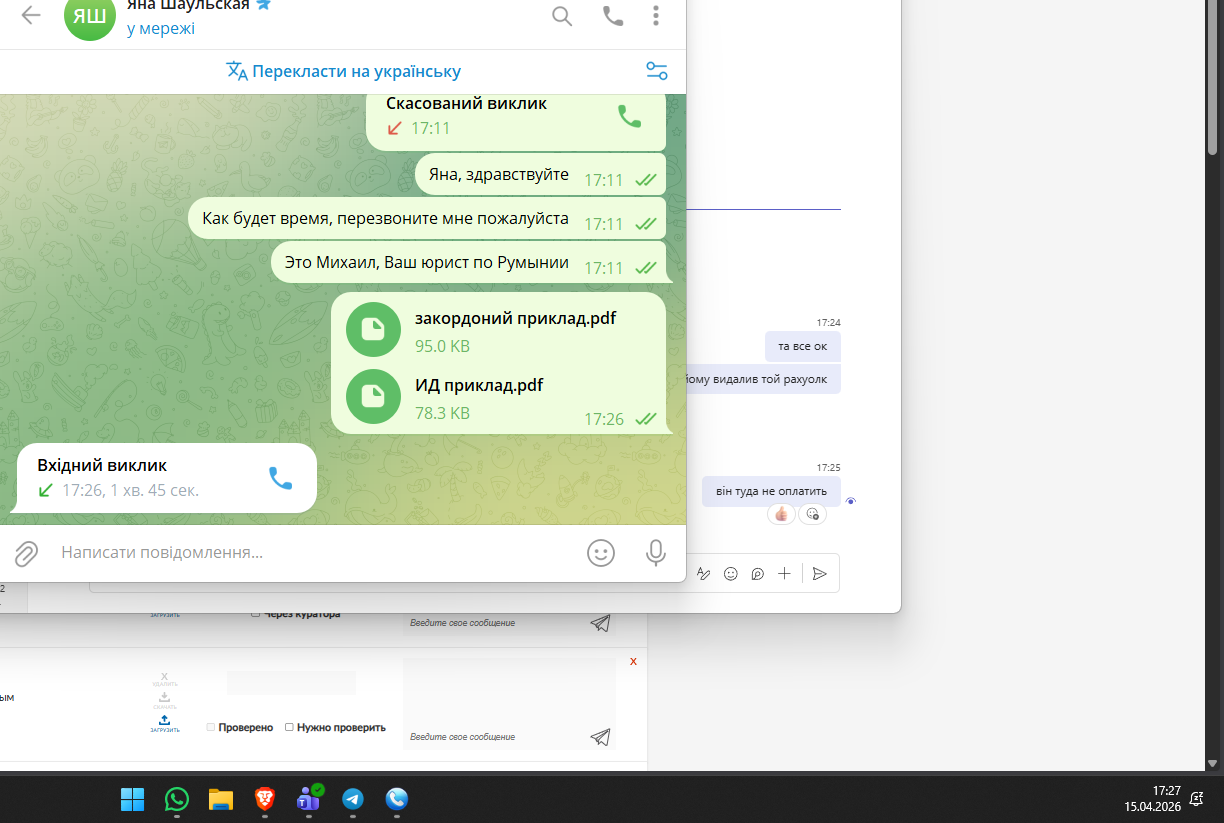Open taskbar clock showing 17:27
The width and height of the screenshot is (1224, 823).
(x=1152, y=798)
